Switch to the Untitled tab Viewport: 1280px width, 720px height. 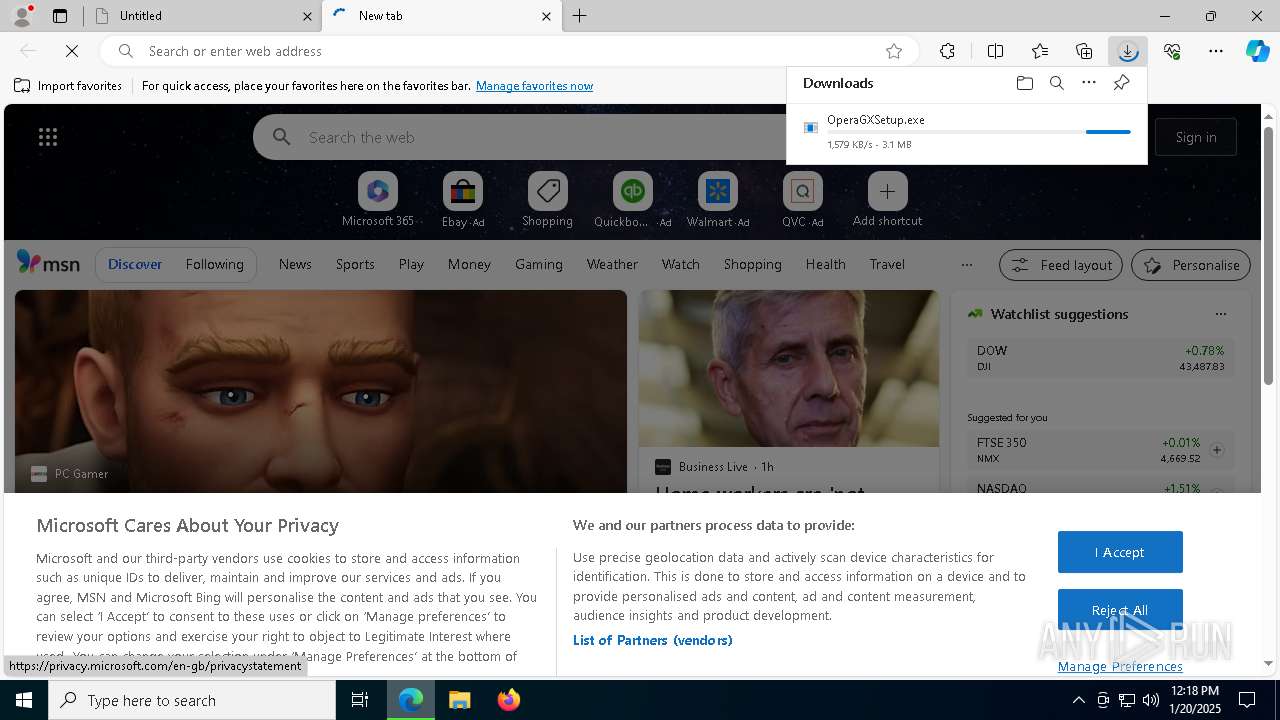[200, 16]
